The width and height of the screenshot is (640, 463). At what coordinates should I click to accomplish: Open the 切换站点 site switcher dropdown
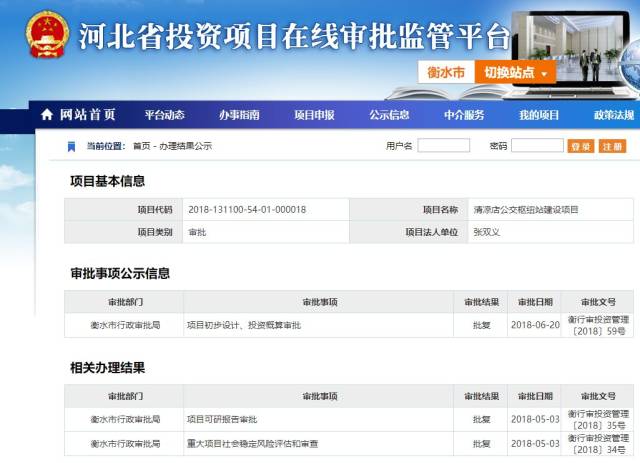click(515, 73)
